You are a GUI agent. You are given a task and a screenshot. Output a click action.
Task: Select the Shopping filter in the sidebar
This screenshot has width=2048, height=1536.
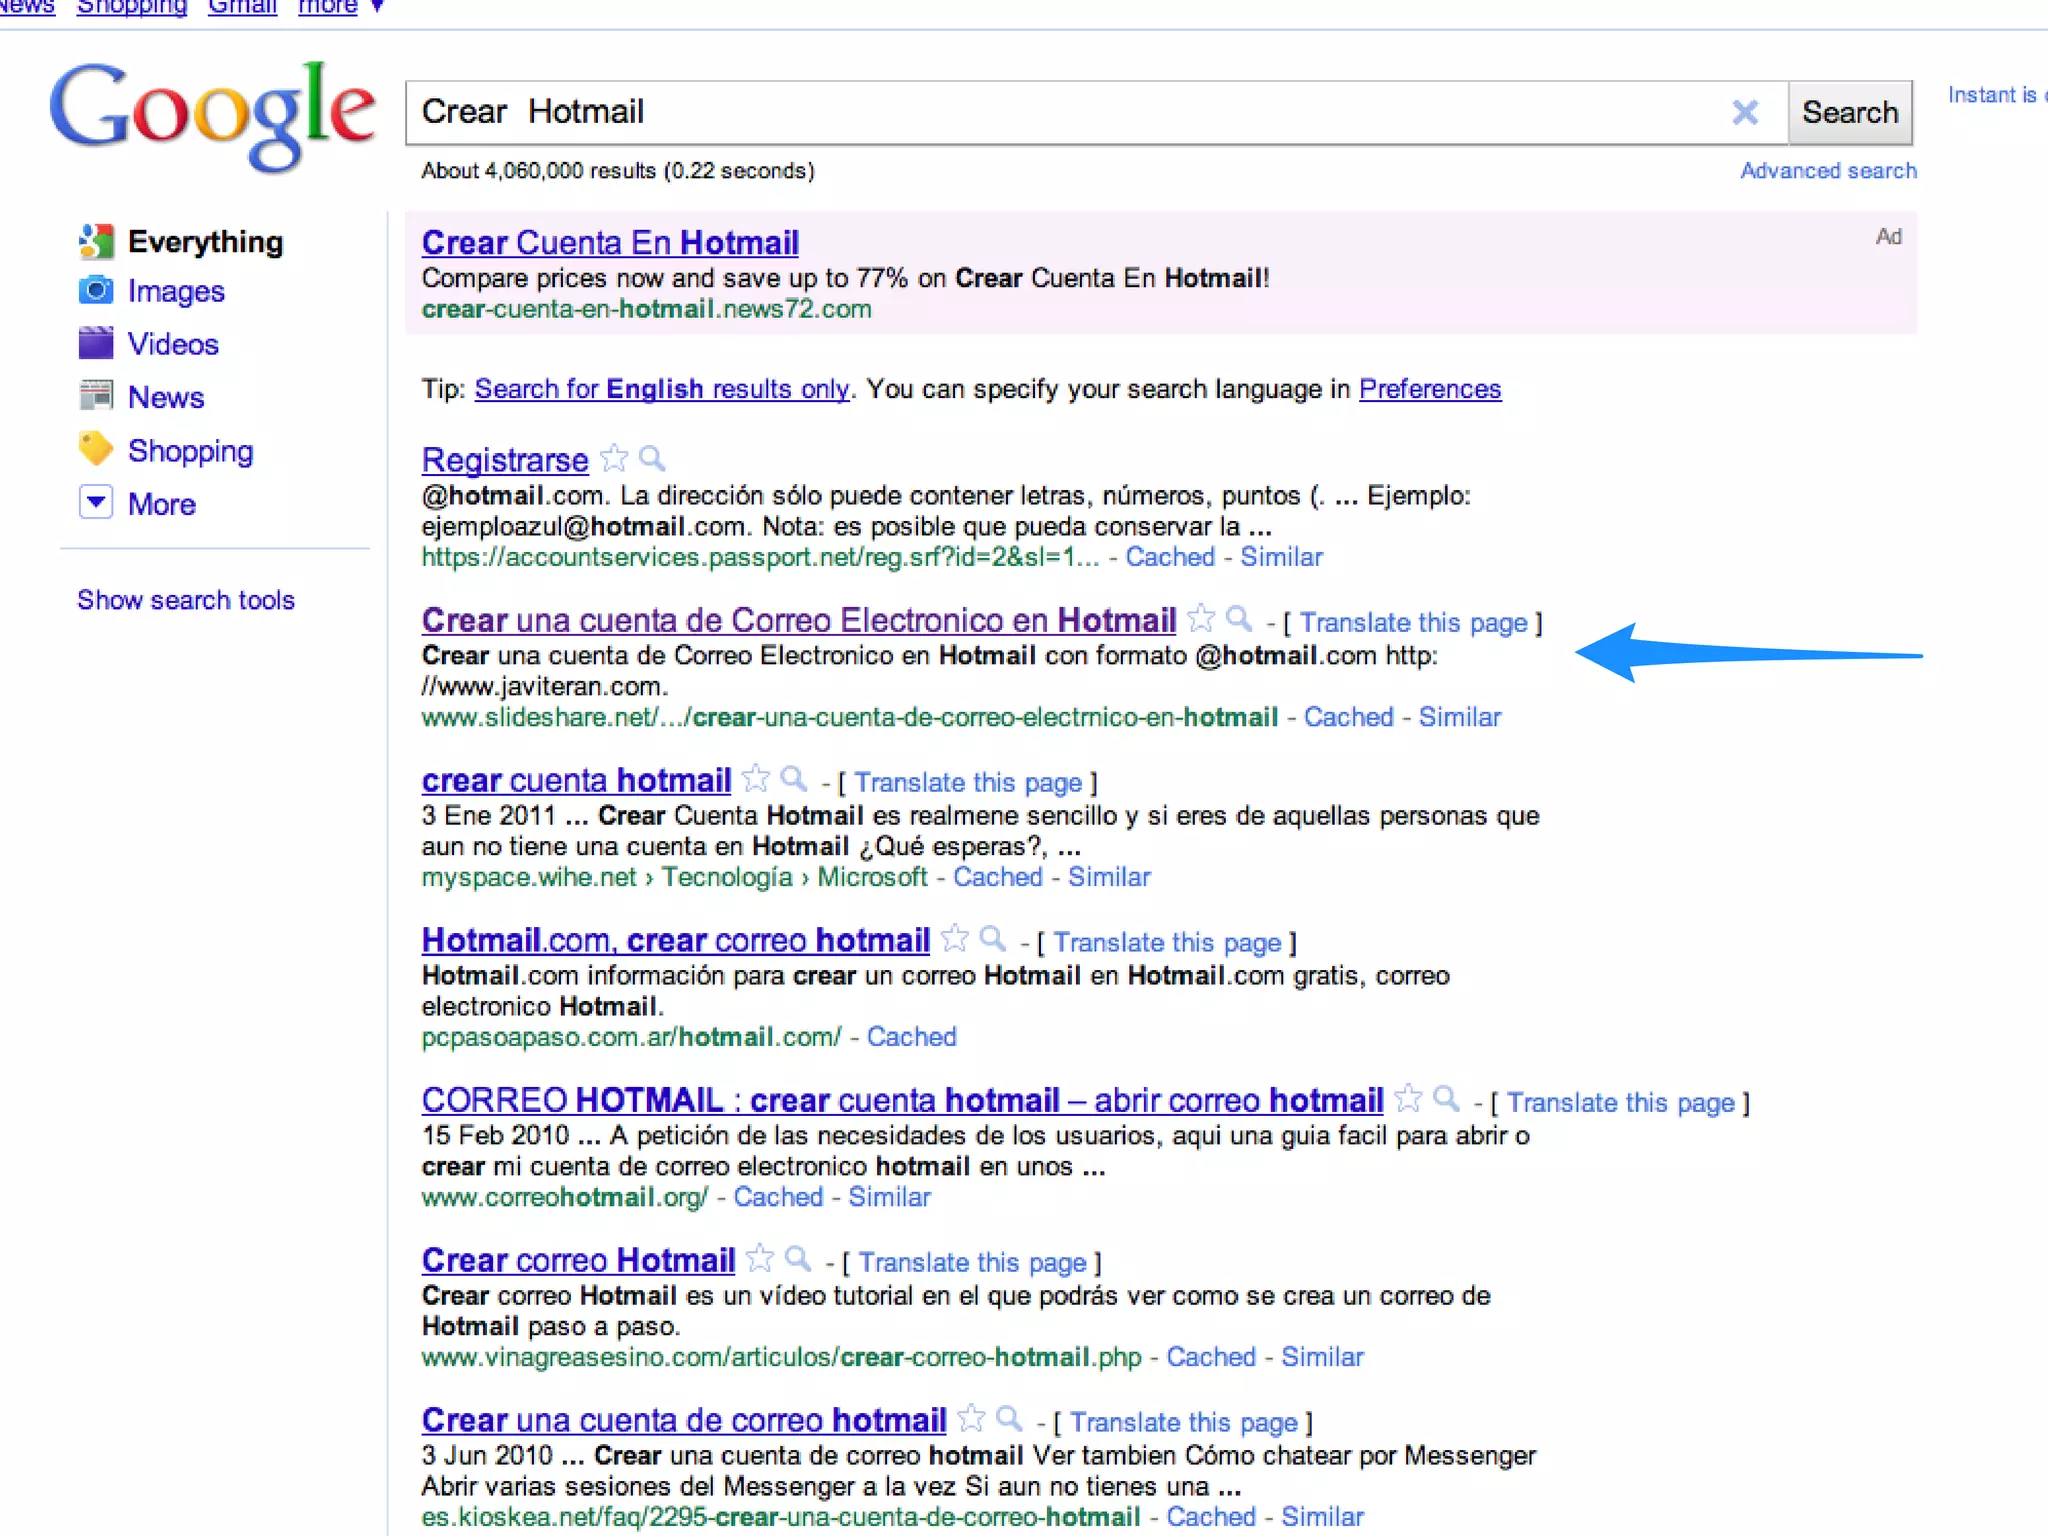190,451
